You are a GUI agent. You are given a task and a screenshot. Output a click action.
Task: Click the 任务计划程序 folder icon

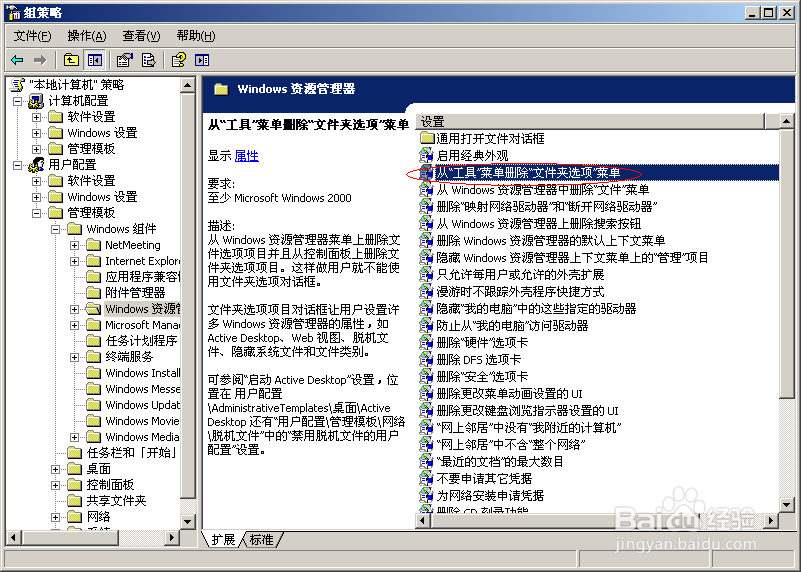click(93, 341)
